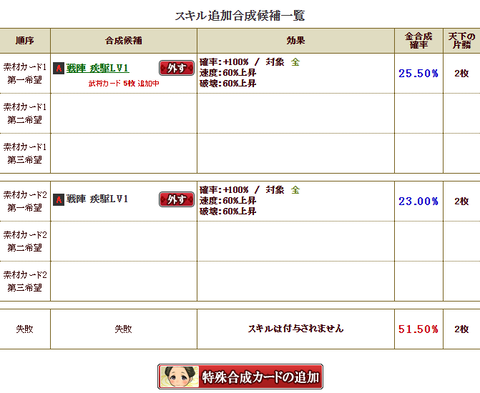This screenshot has width=480, height=393.
Task: Click 素材カード2 第三希望 row label
Action: pyautogui.click(x=25, y=281)
